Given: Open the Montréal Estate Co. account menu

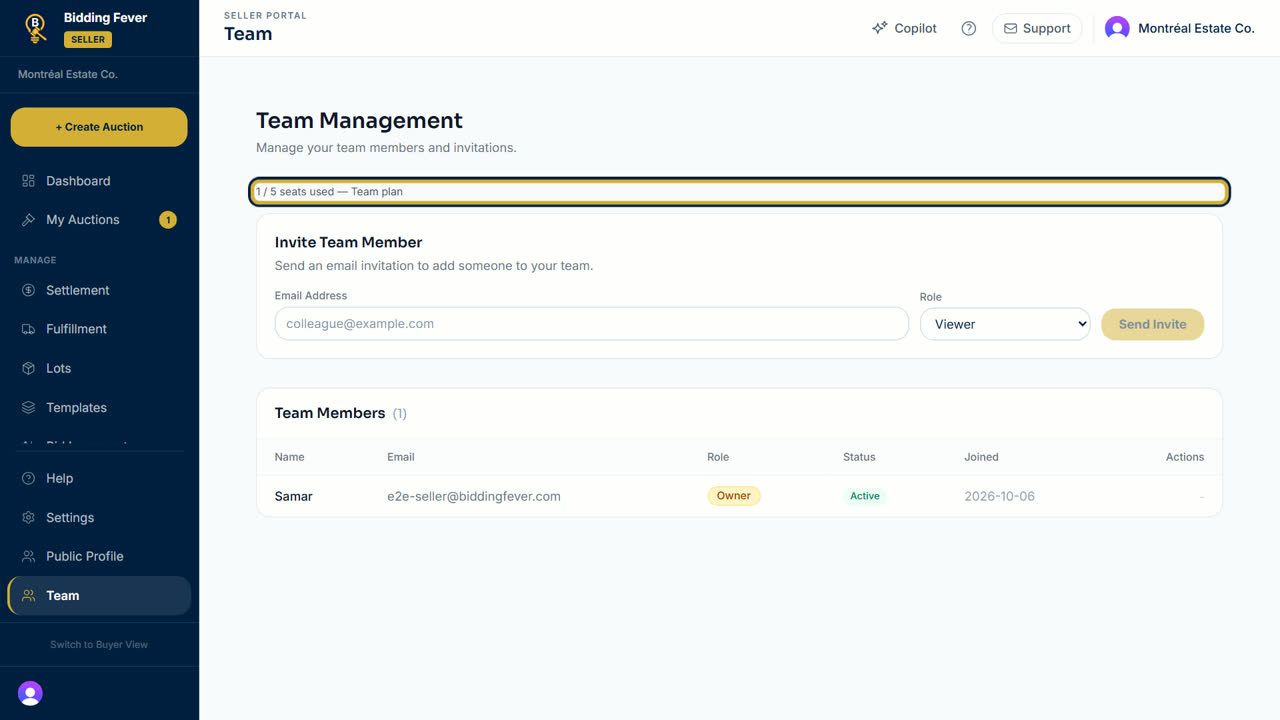Looking at the screenshot, I should [x=1180, y=28].
